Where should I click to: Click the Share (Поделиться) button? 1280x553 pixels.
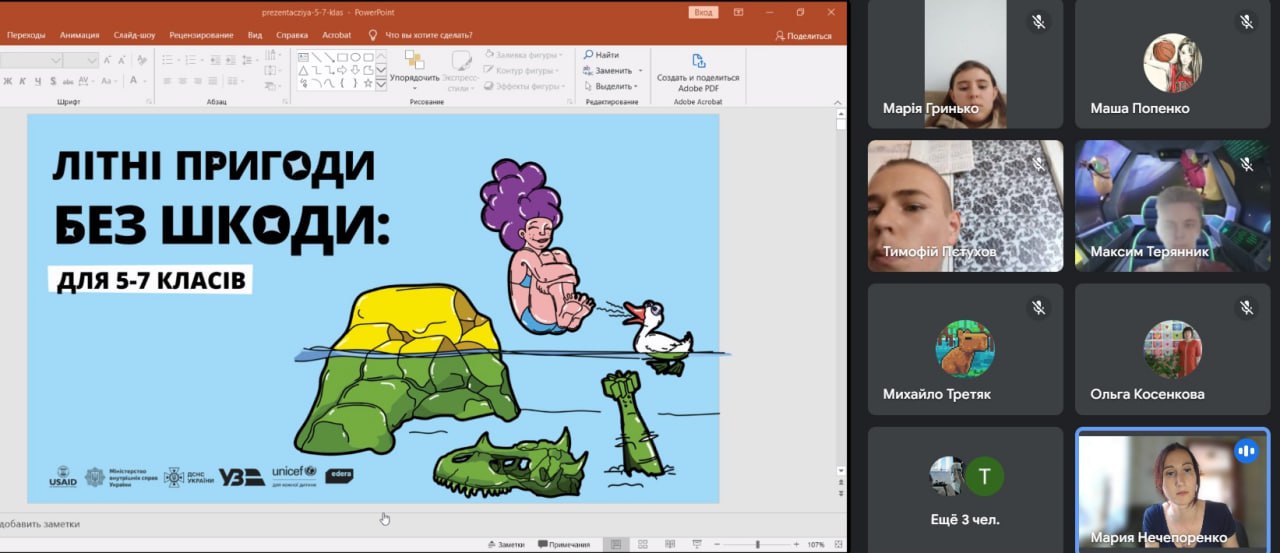[803, 35]
